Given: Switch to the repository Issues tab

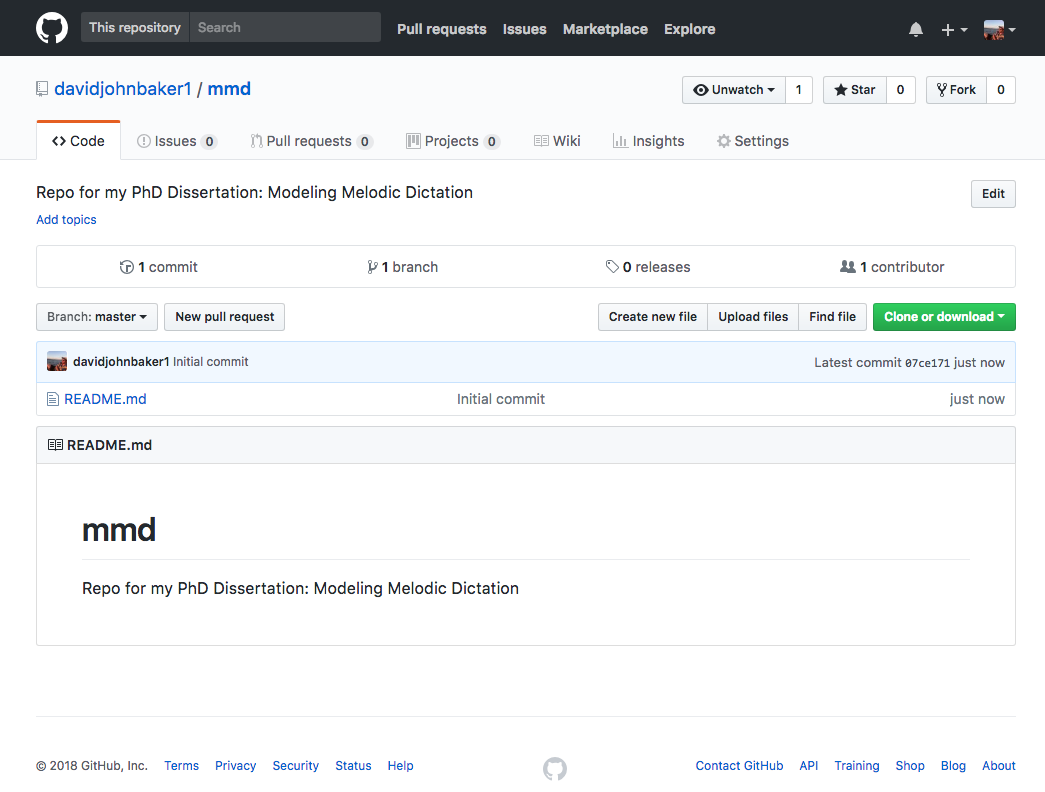Looking at the screenshot, I should click(x=177, y=141).
